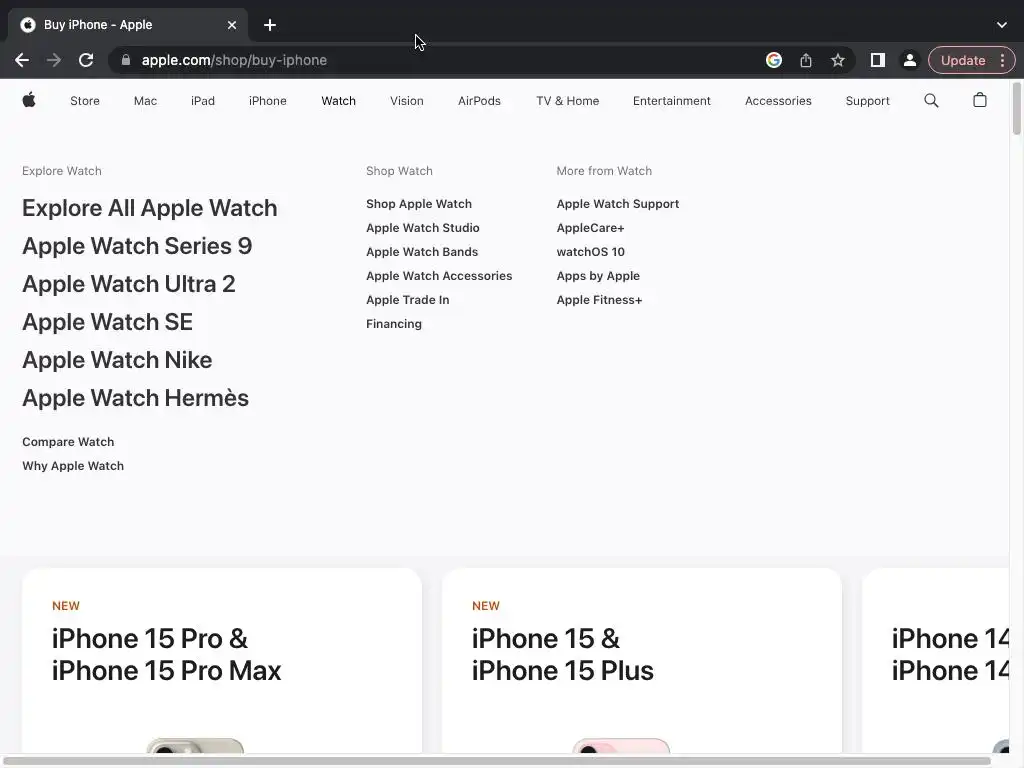Click the Update button menu
The height and width of the screenshot is (768, 1024).
coord(972,60)
